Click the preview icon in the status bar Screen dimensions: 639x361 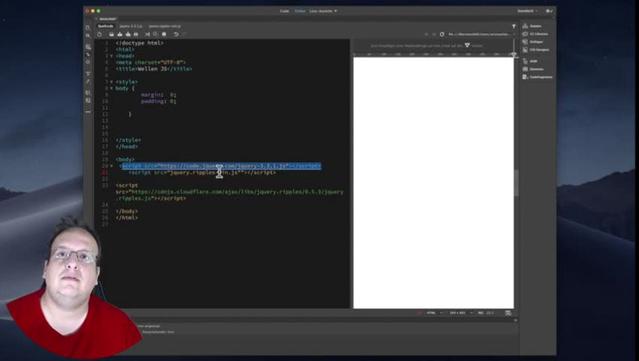508,313
